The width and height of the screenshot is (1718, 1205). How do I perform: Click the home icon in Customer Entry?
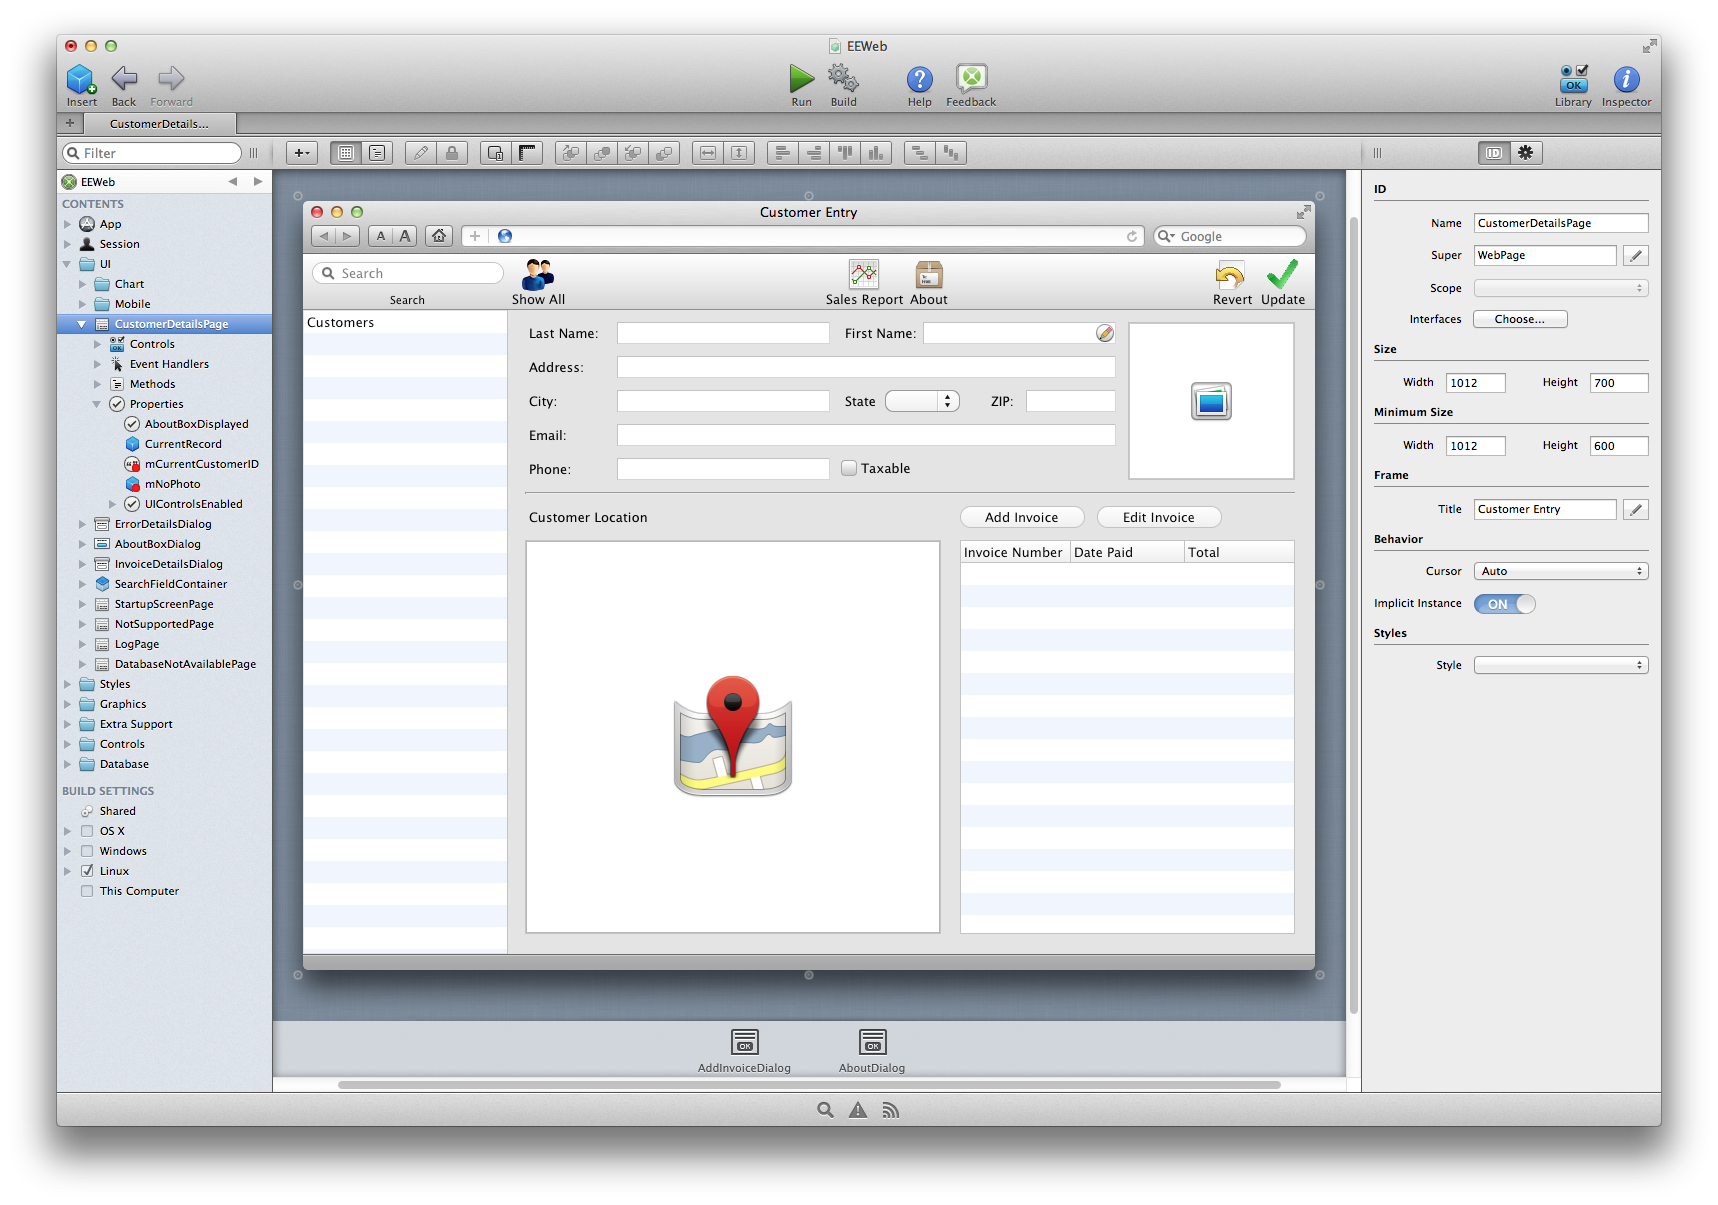click(x=439, y=236)
